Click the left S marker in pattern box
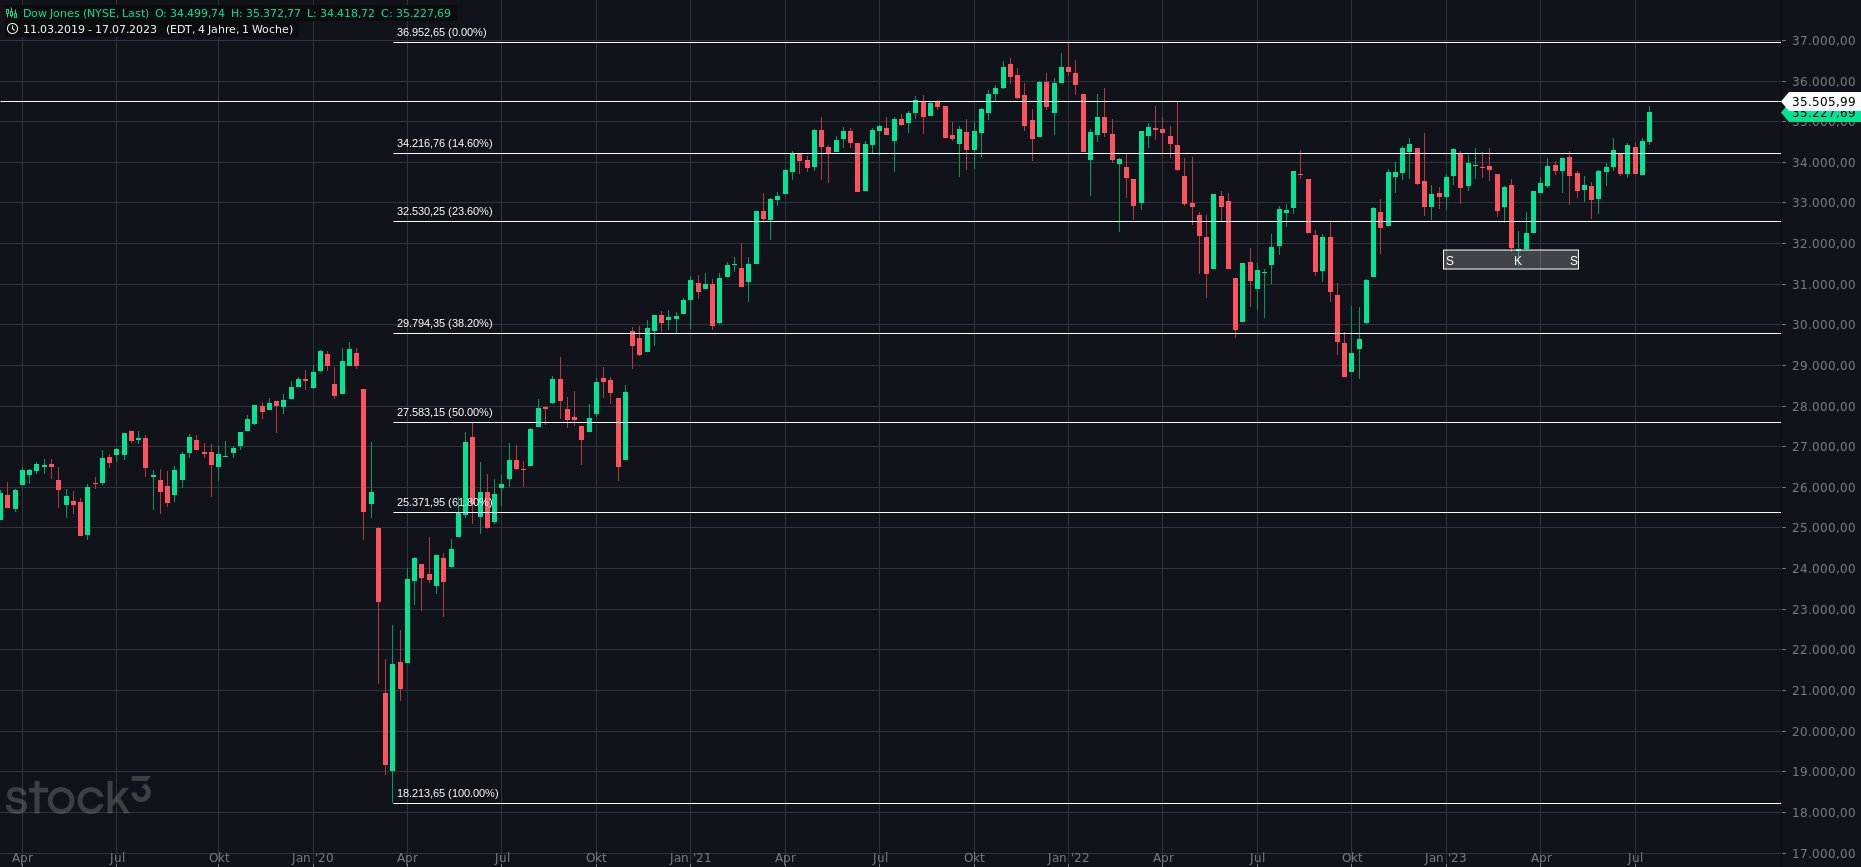Screen dimensions: 1861x867 pyautogui.click(x=1450, y=261)
